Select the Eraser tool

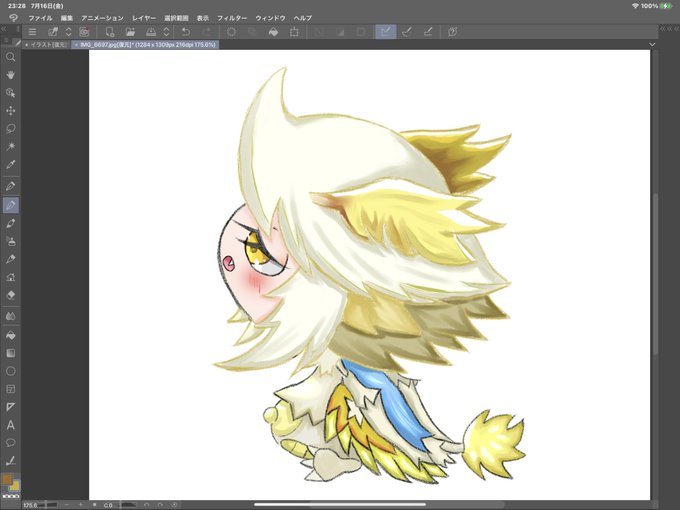point(10,295)
